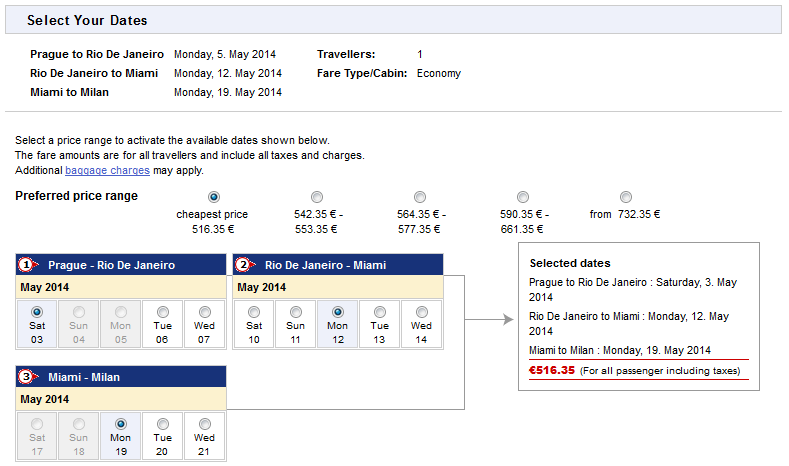789x466 pixels.
Task: Open the baggage charges link
Action: pyautogui.click(x=107, y=171)
